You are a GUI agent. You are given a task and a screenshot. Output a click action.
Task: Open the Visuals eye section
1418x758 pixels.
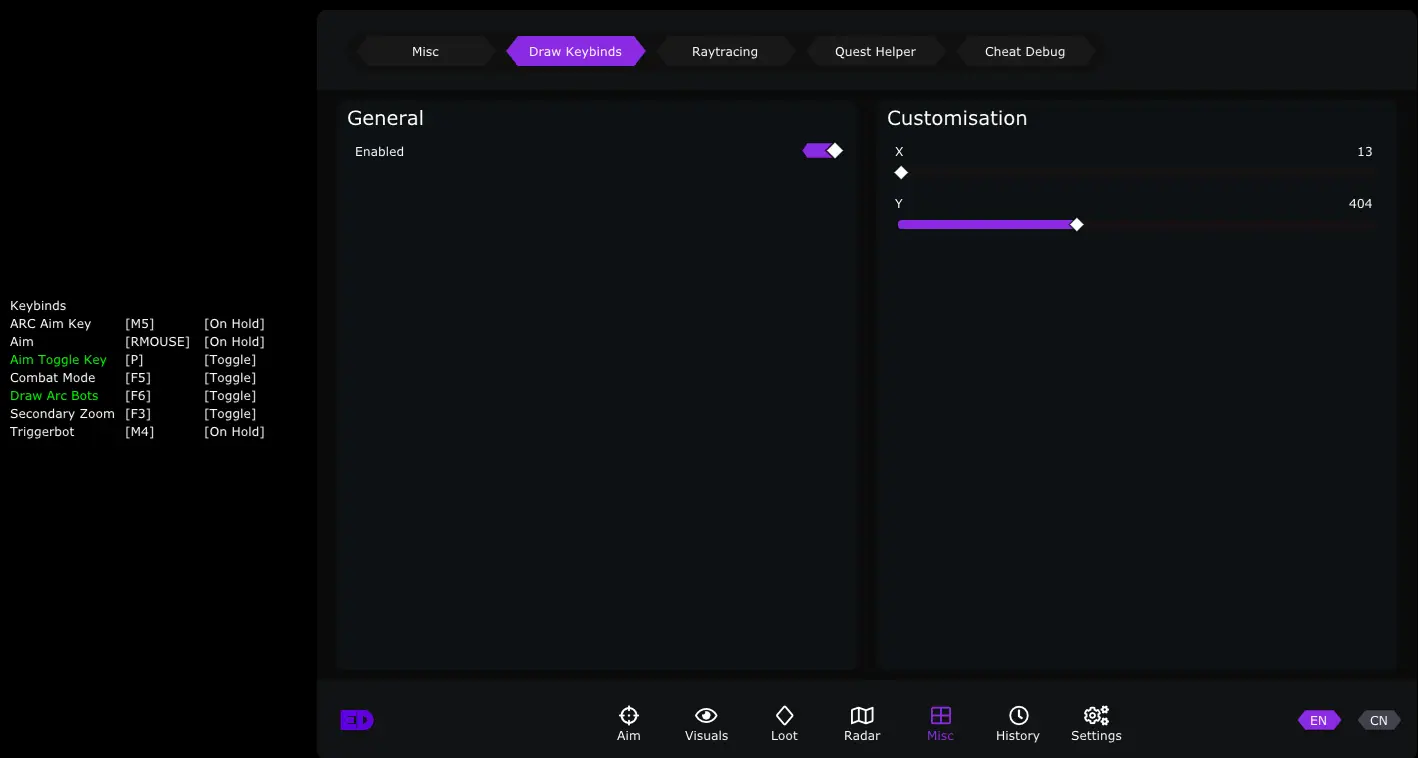pos(706,723)
